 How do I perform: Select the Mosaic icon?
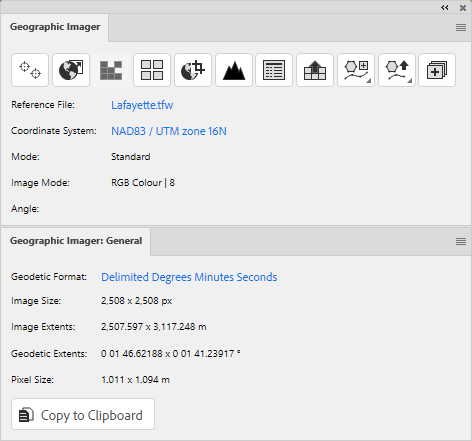click(111, 70)
